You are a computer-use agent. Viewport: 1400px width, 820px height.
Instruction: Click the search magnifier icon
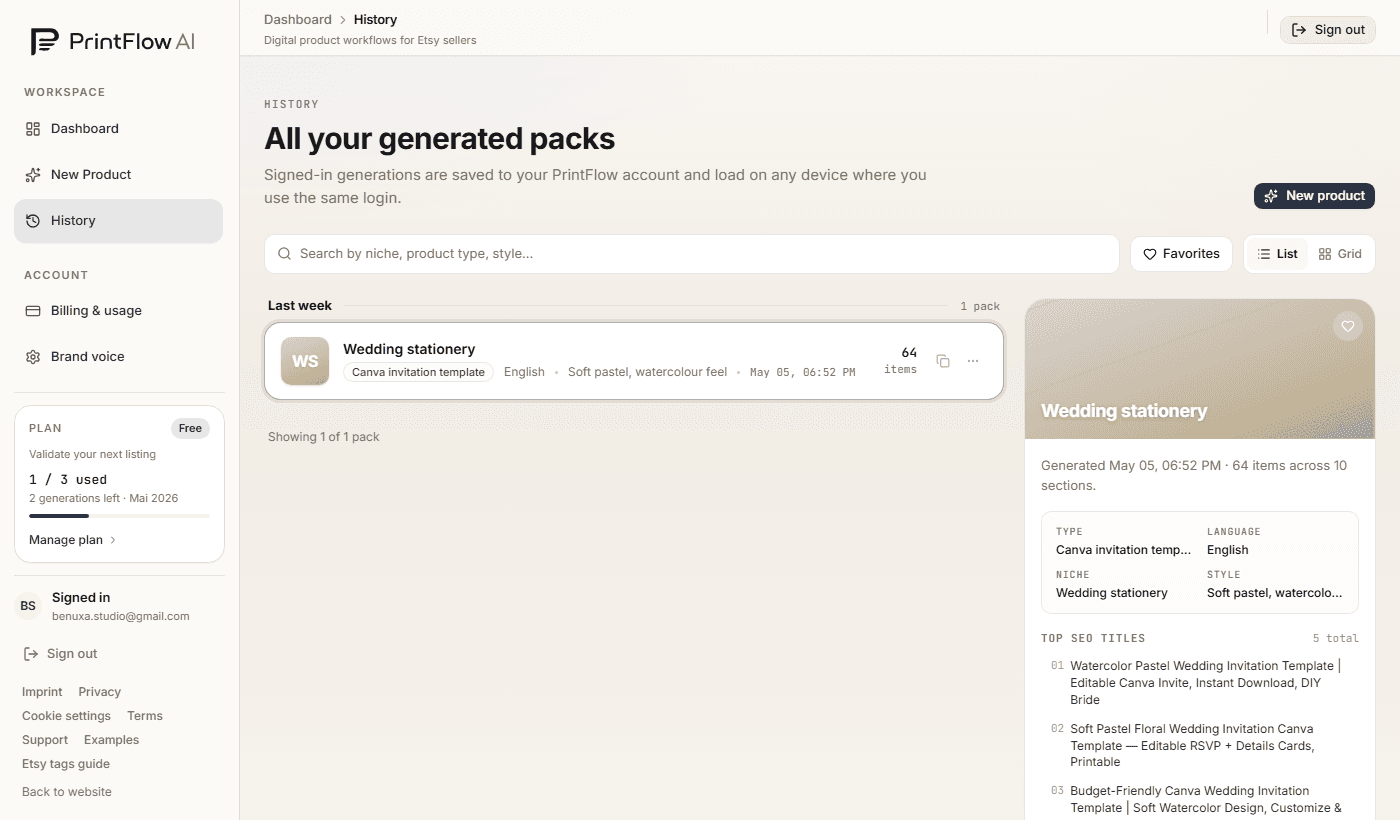[x=284, y=254]
